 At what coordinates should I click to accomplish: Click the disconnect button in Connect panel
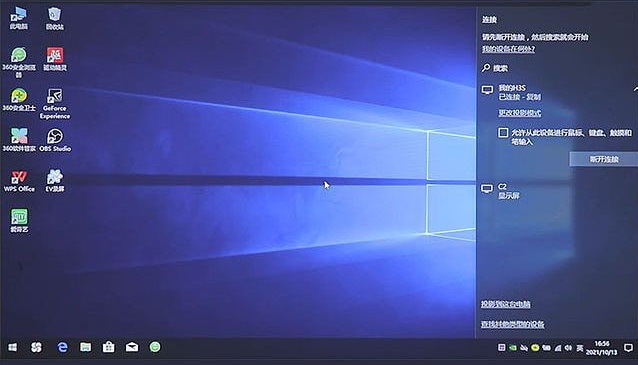[604, 159]
